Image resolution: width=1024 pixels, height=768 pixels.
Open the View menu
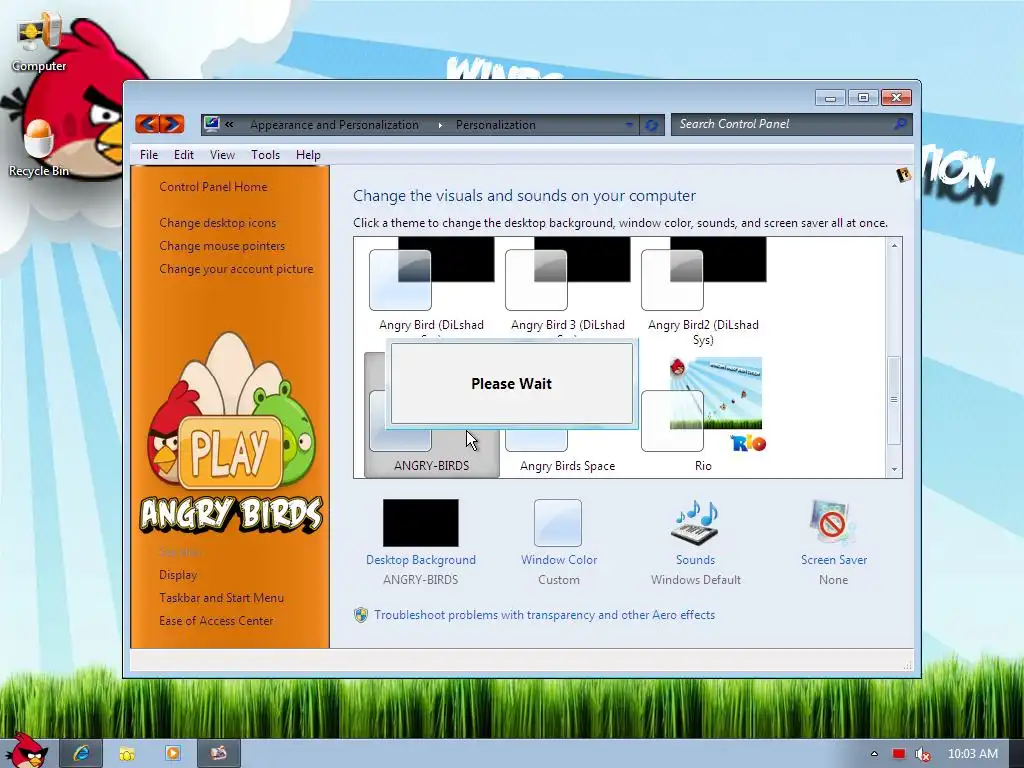tap(222, 155)
